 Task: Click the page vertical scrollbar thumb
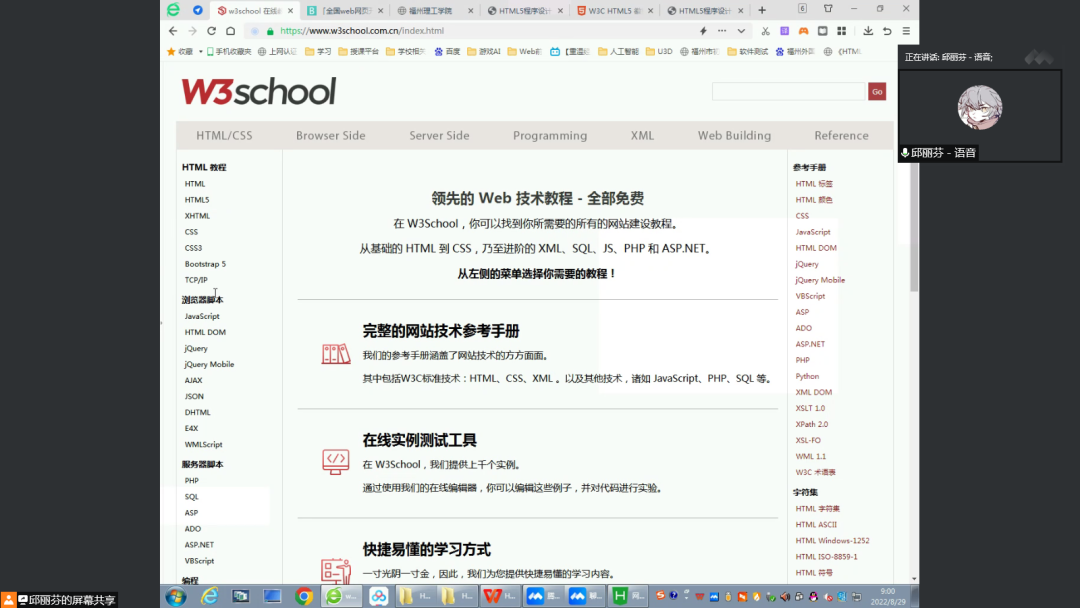(x=914, y=227)
